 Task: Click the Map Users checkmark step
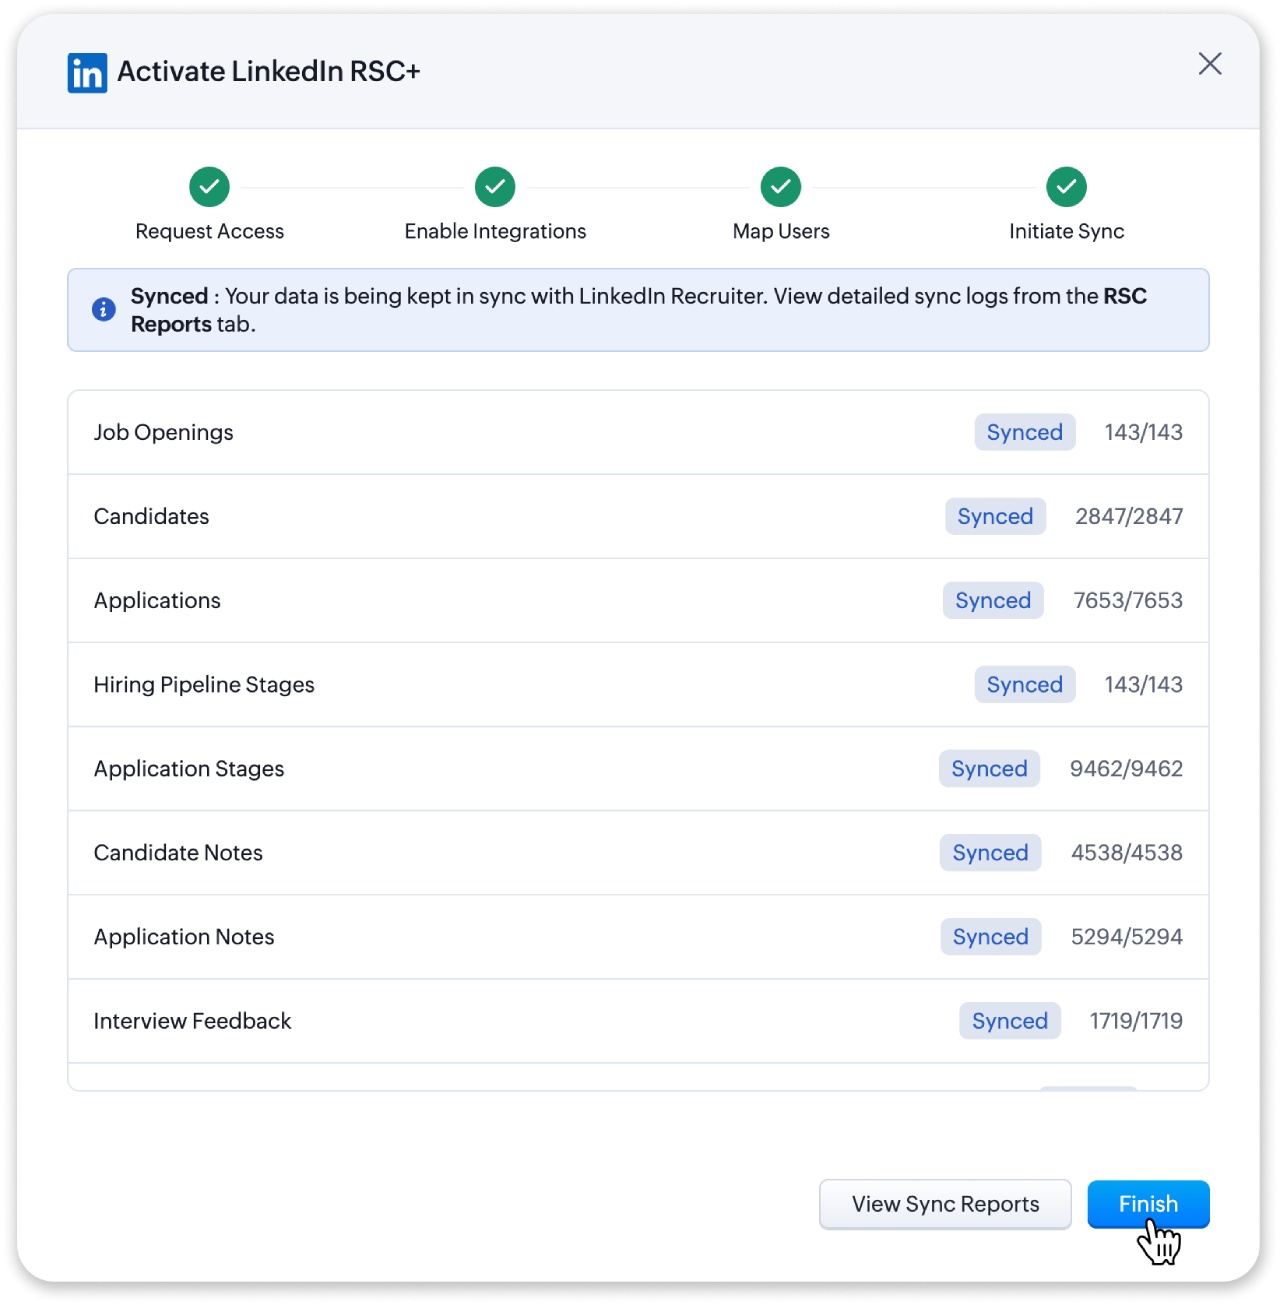781,186
